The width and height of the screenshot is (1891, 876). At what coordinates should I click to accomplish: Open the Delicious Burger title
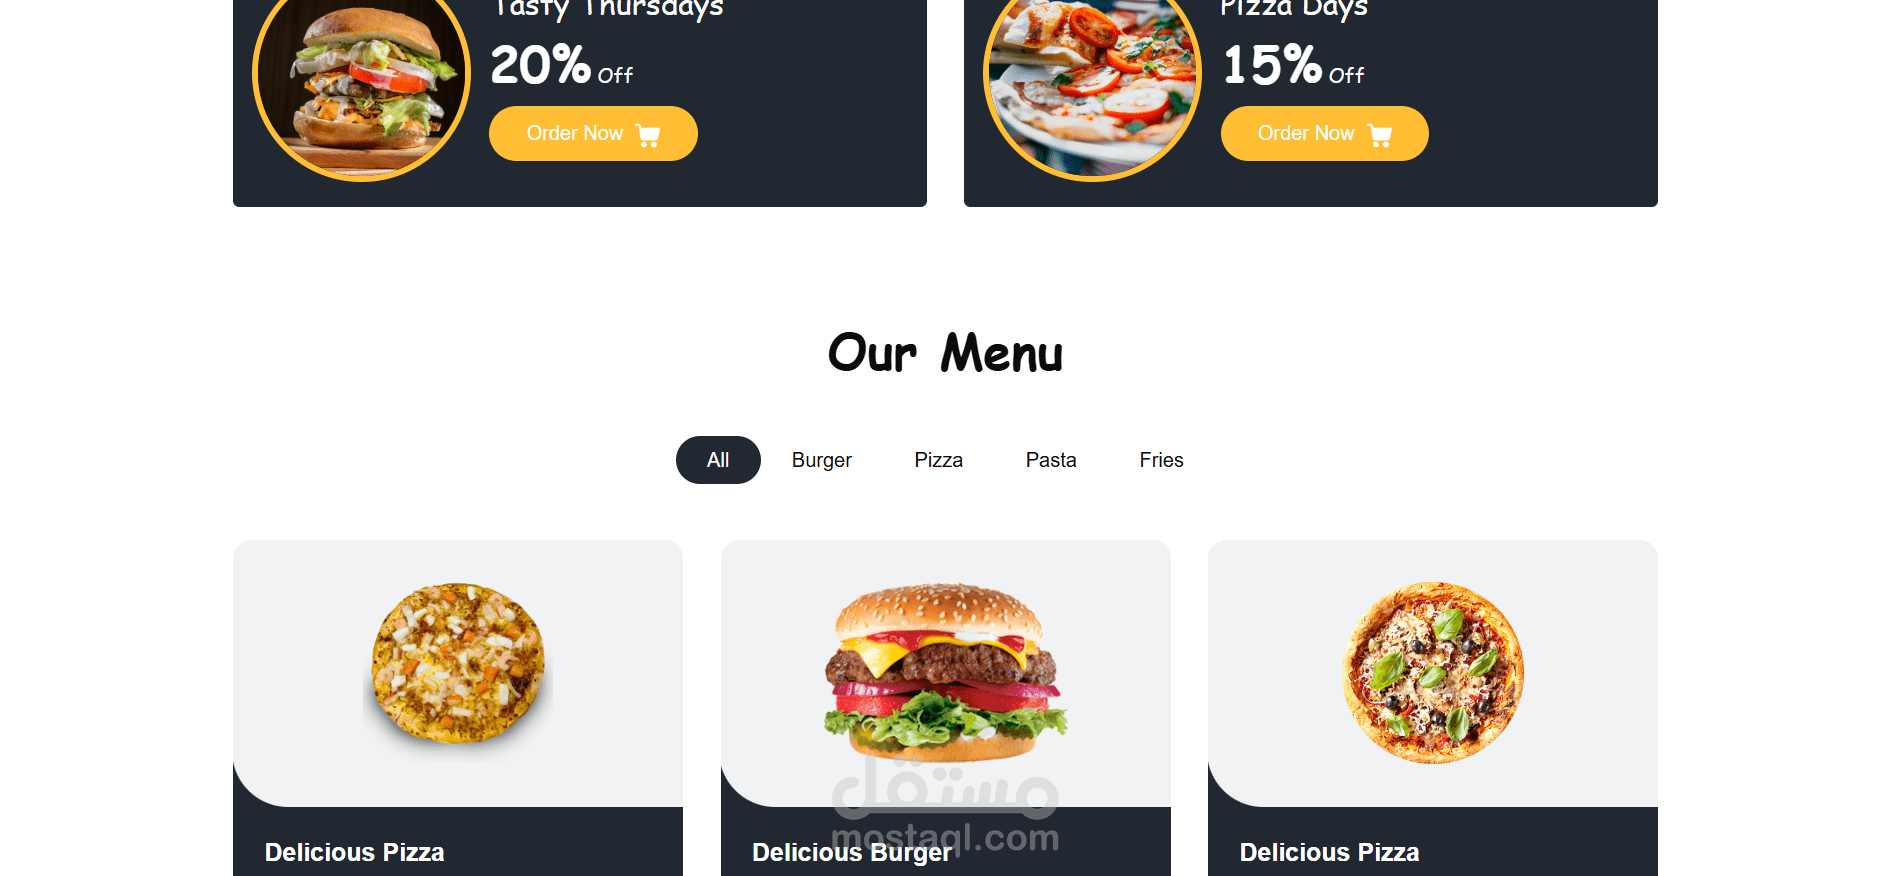[852, 852]
